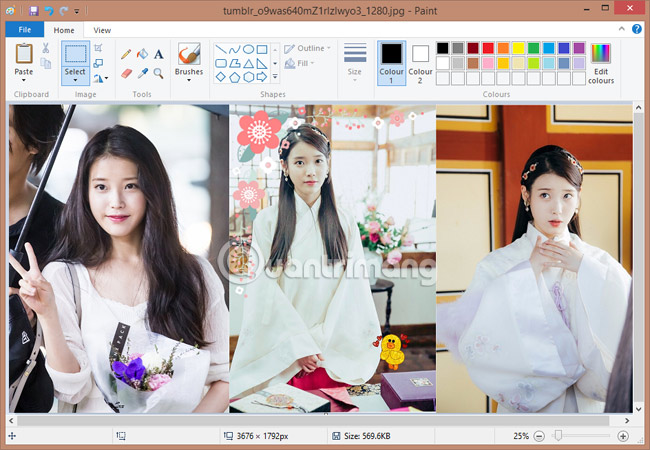Pick the black colour swatch in palette
This screenshot has height=450, width=650.
point(443,48)
